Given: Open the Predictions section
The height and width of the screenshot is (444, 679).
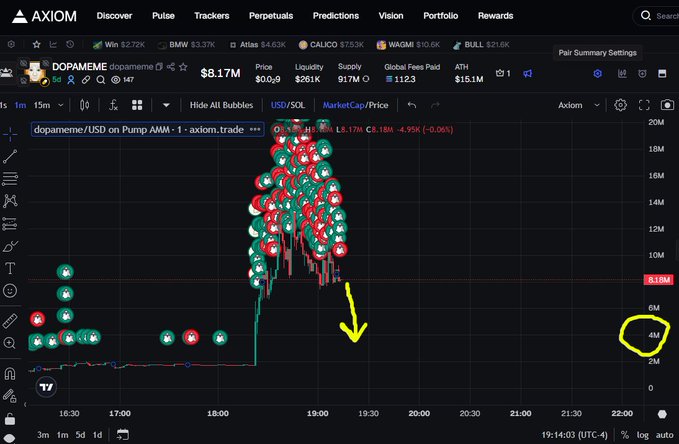Looking at the screenshot, I should 336,16.
